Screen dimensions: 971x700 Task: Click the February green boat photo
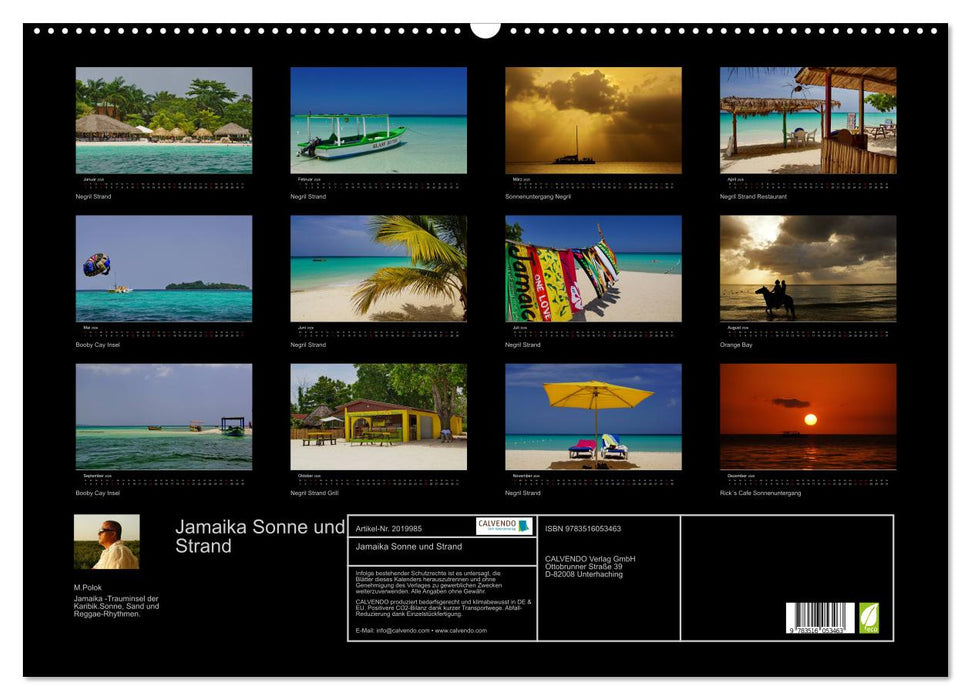click(377, 120)
